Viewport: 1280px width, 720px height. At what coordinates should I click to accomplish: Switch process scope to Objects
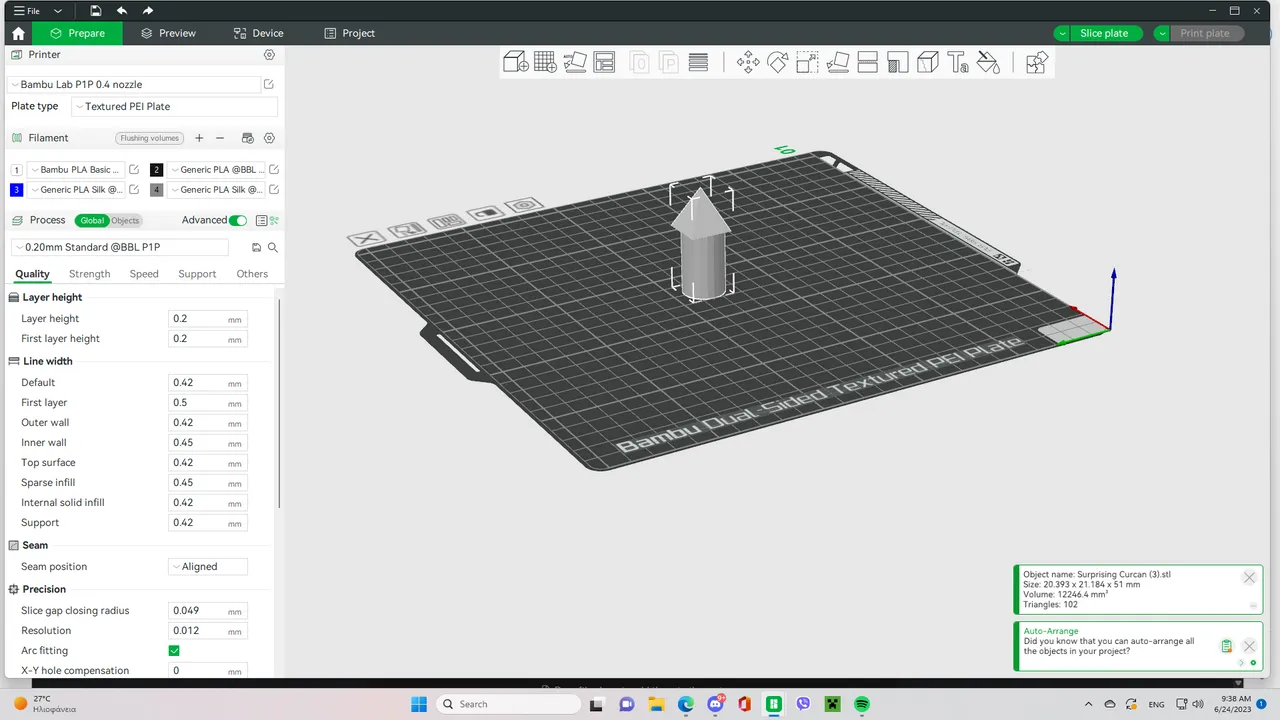pos(125,221)
